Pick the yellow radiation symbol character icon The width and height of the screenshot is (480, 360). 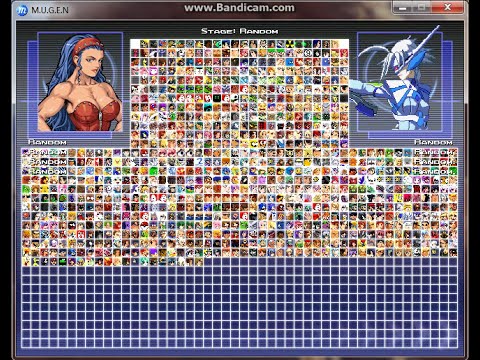tap(289, 44)
